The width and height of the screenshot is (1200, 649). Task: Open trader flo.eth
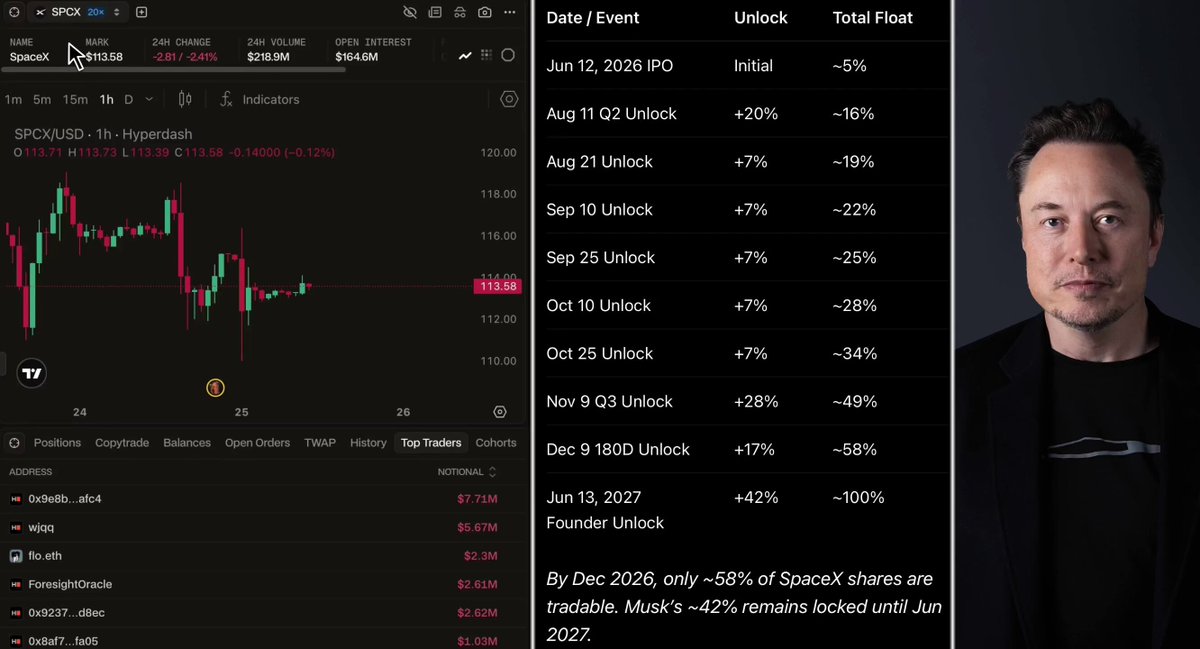click(x=45, y=556)
